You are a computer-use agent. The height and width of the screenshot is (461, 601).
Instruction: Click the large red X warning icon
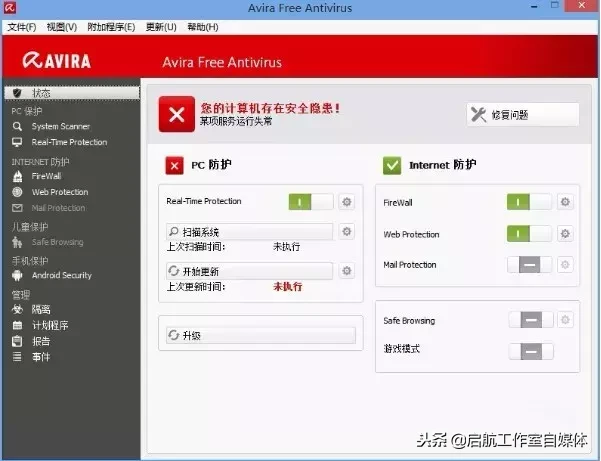(177, 114)
